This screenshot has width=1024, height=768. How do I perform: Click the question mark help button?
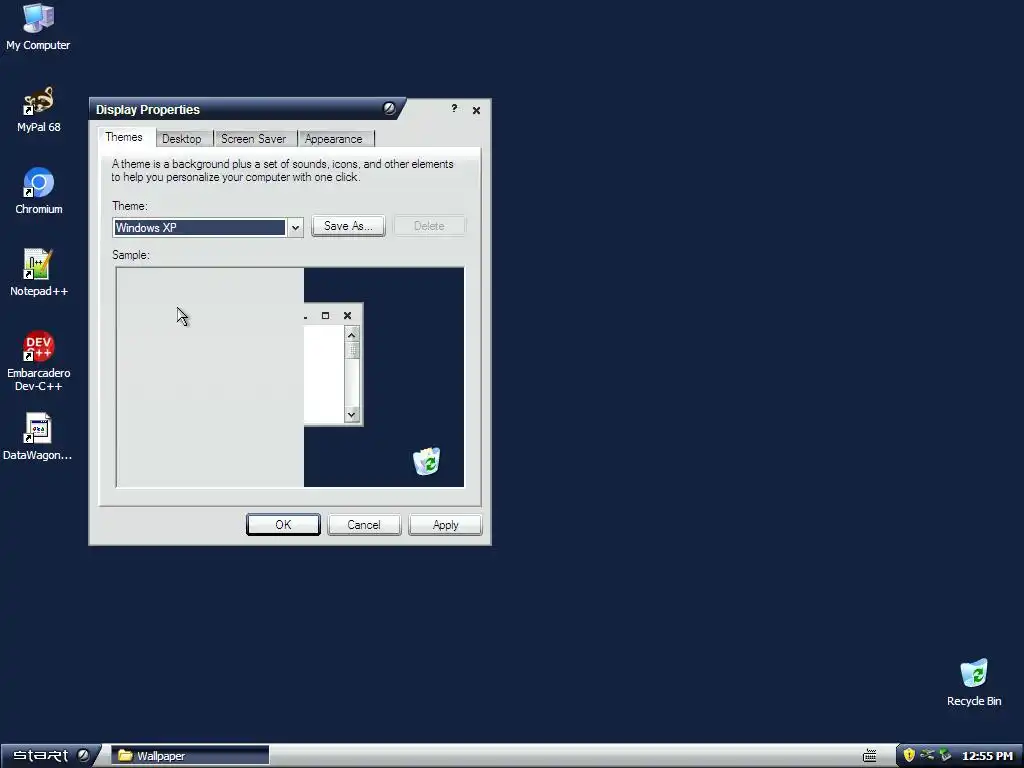pos(454,108)
